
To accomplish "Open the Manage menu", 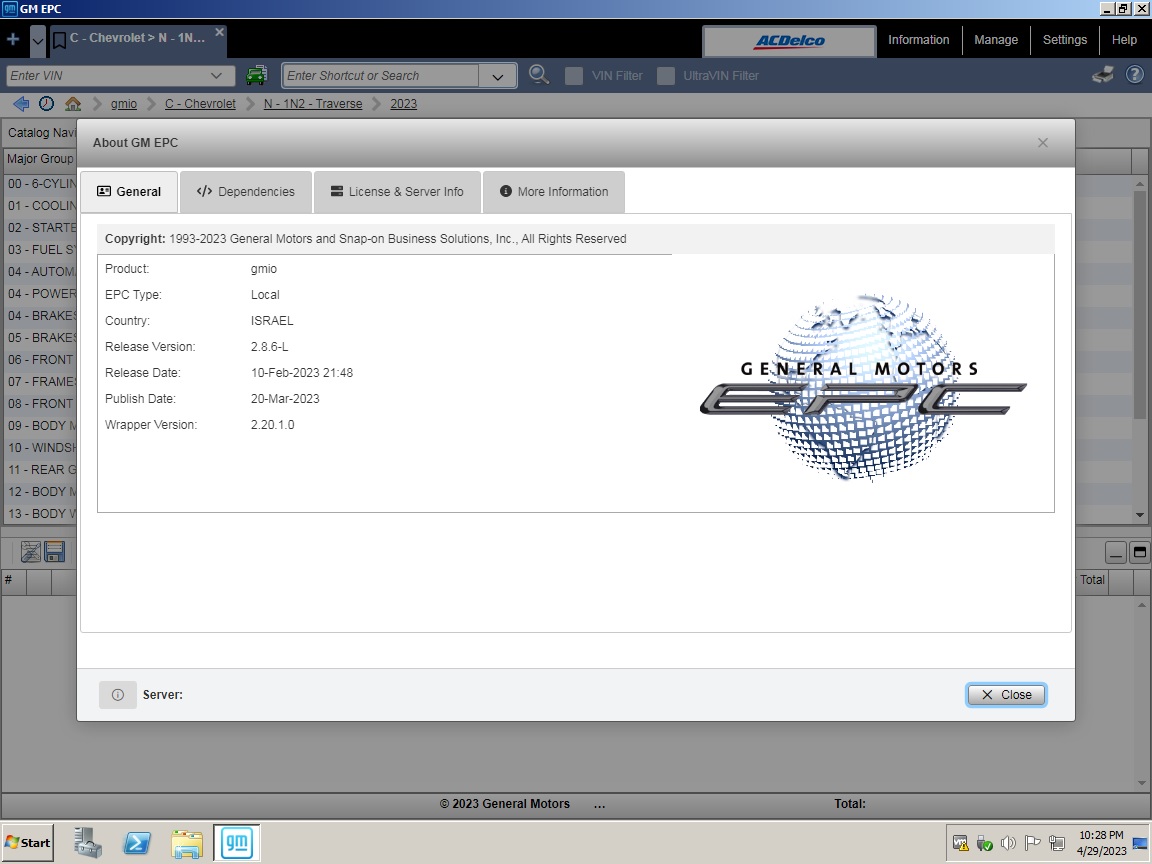I will tap(996, 40).
